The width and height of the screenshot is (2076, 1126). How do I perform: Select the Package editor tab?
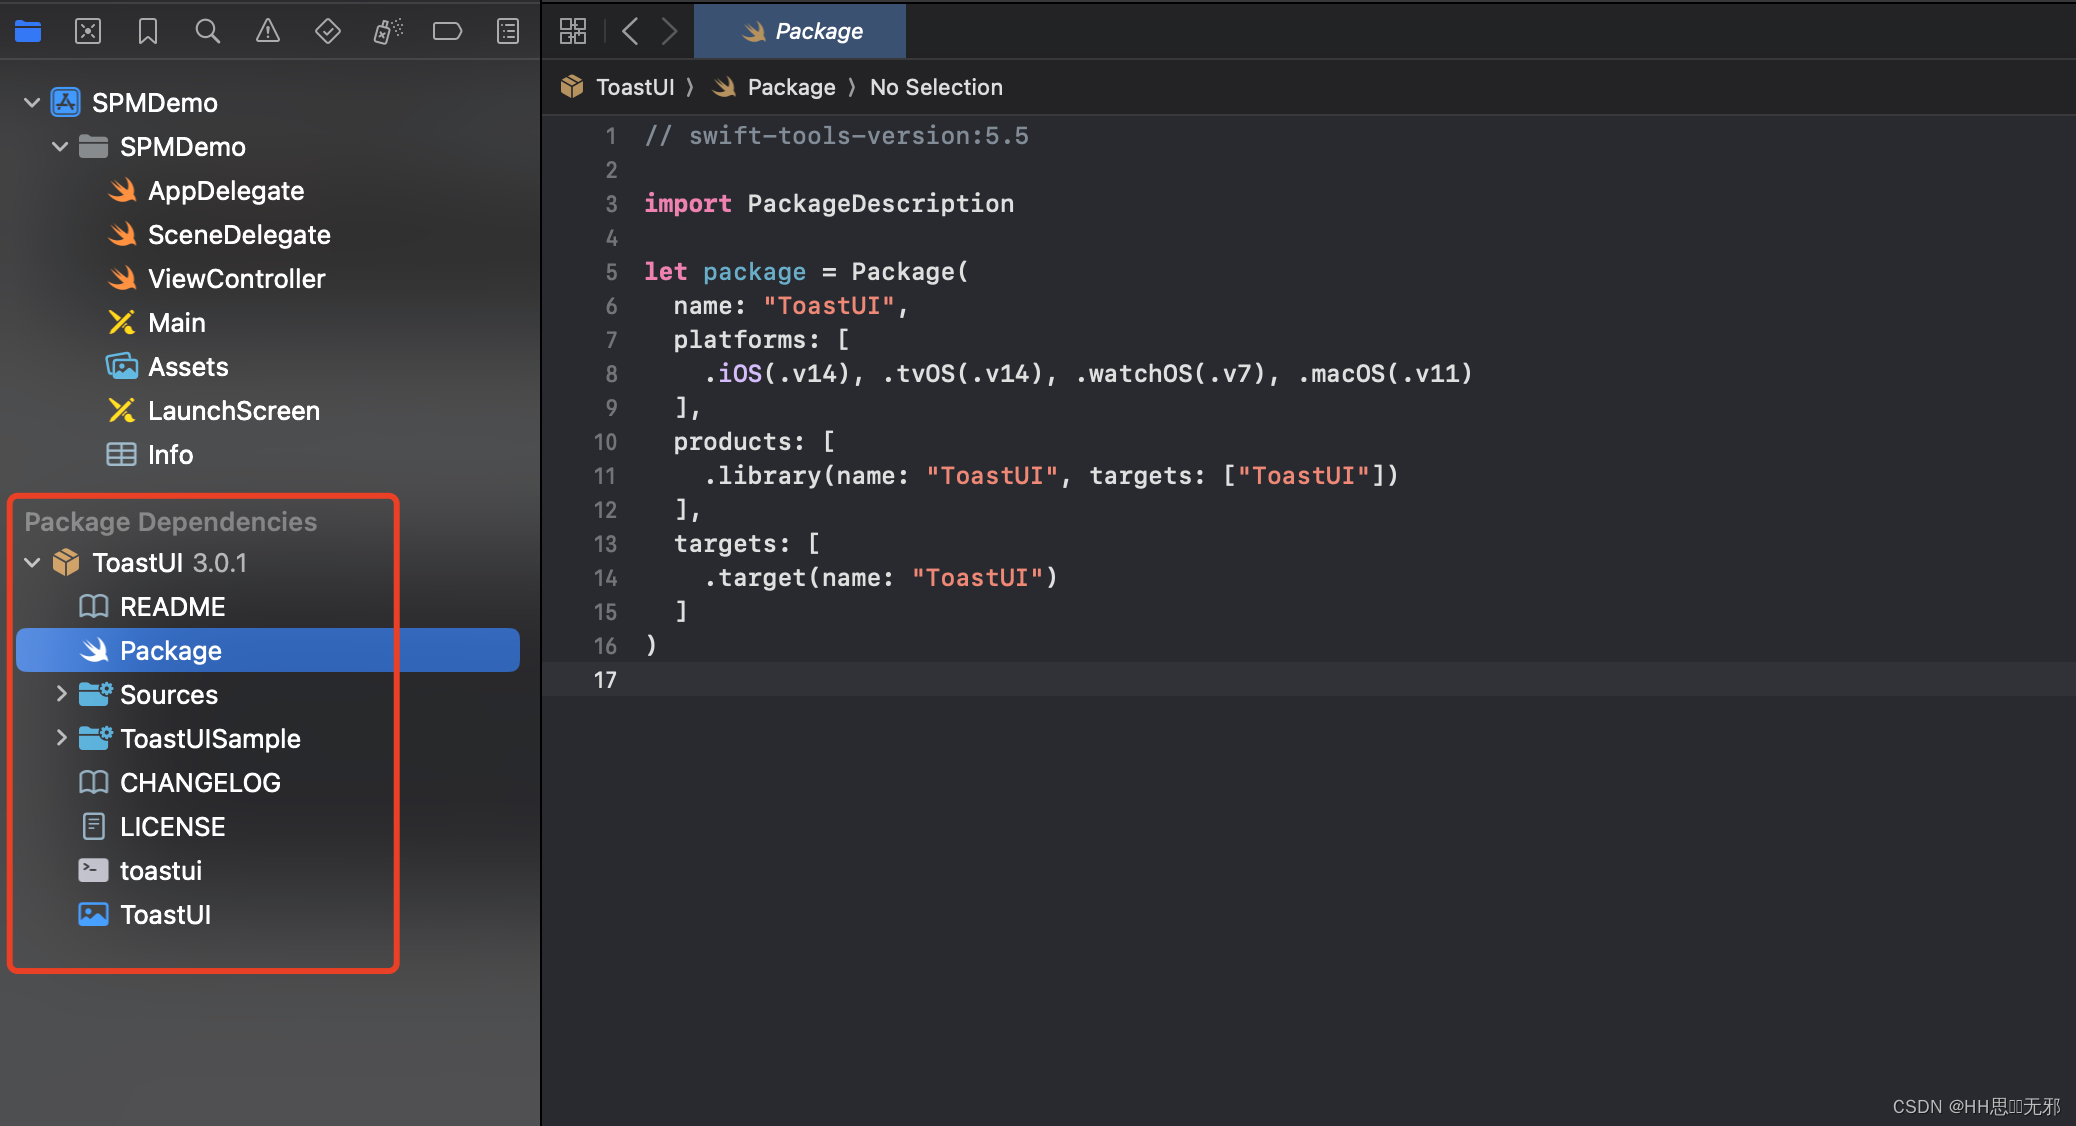801,32
